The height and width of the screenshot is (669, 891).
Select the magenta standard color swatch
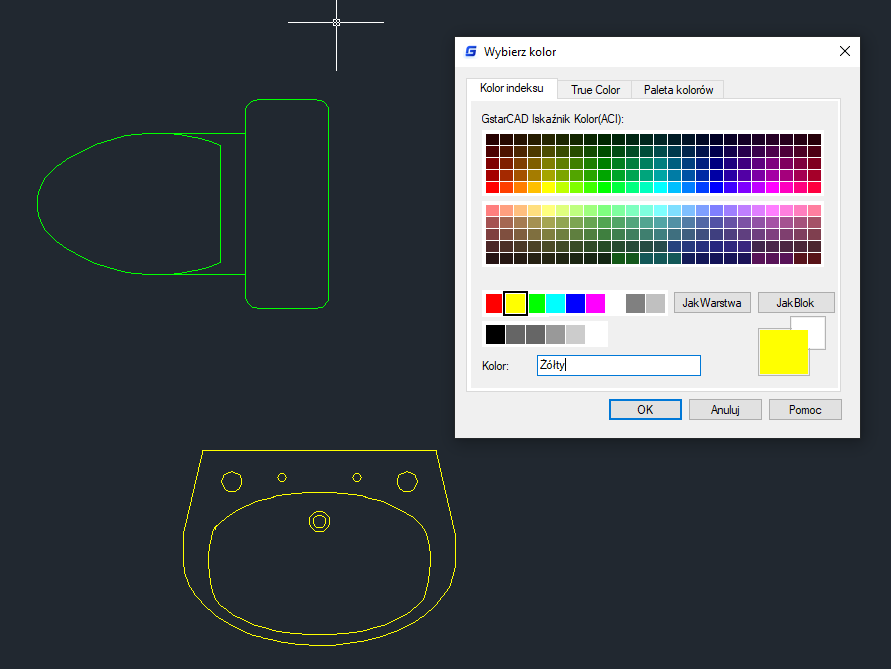(595, 303)
